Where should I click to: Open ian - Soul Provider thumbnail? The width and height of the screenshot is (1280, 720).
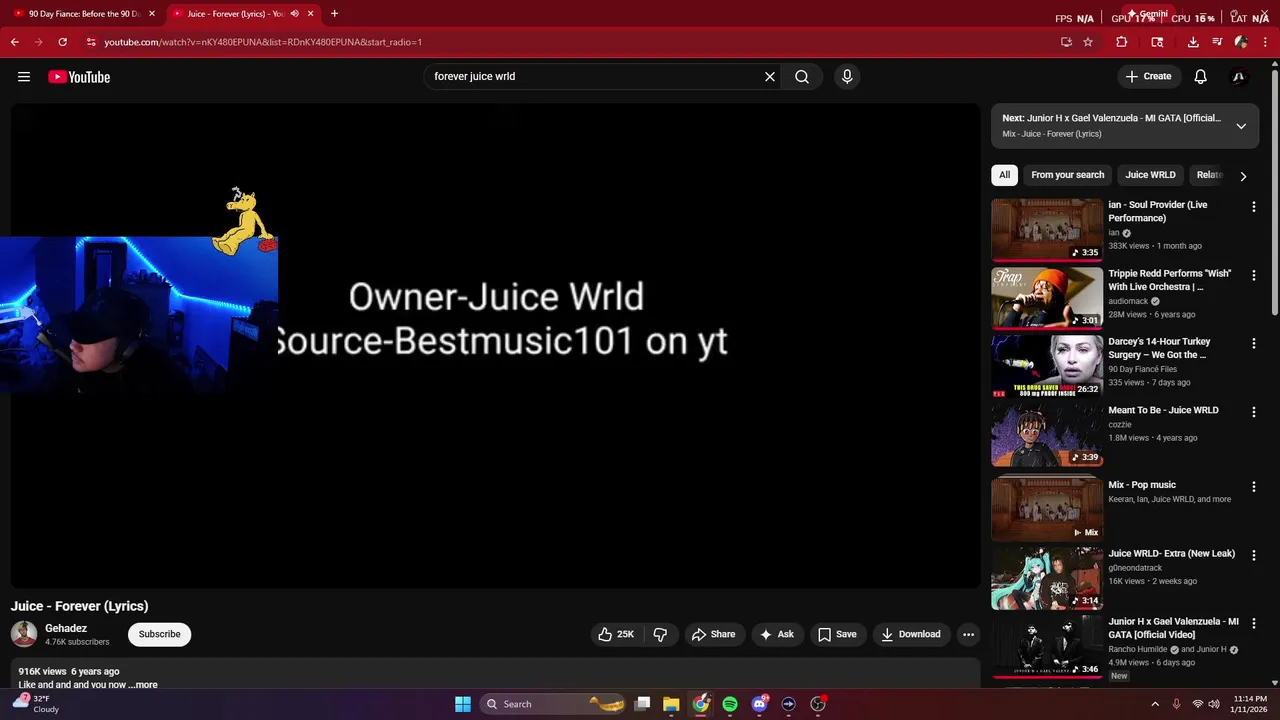[x=1047, y=230]
